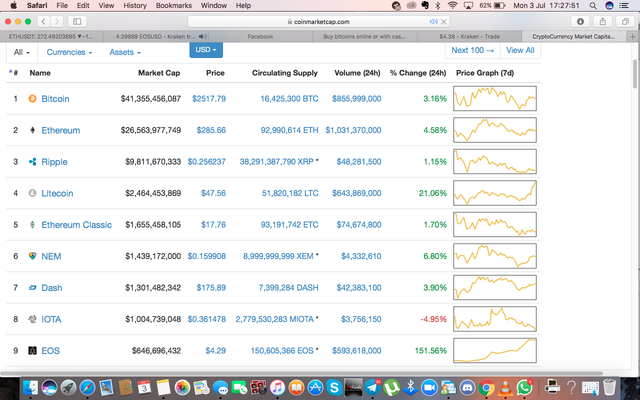Image resolution: width=640 pixels, height=400 pixels.
Task: Click the Bitcoin coin logo
Action: (x=32, y=98)
